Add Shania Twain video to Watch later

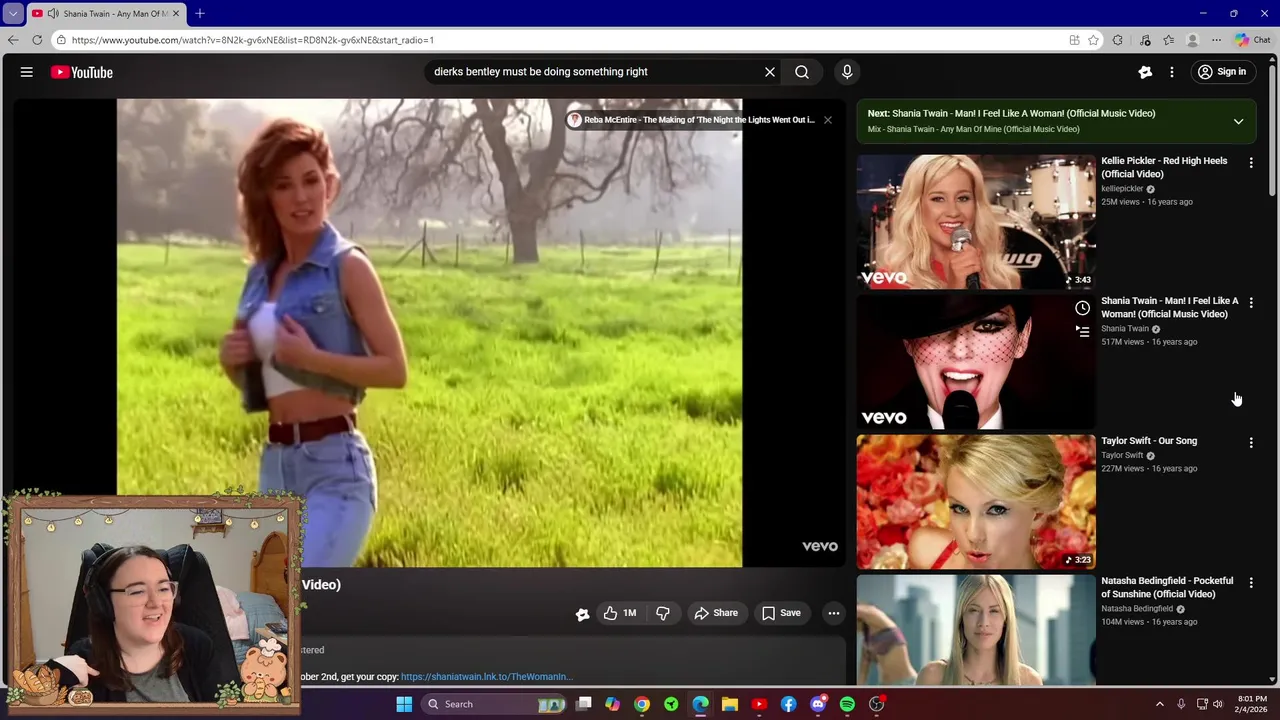[x=1082, y=308]
